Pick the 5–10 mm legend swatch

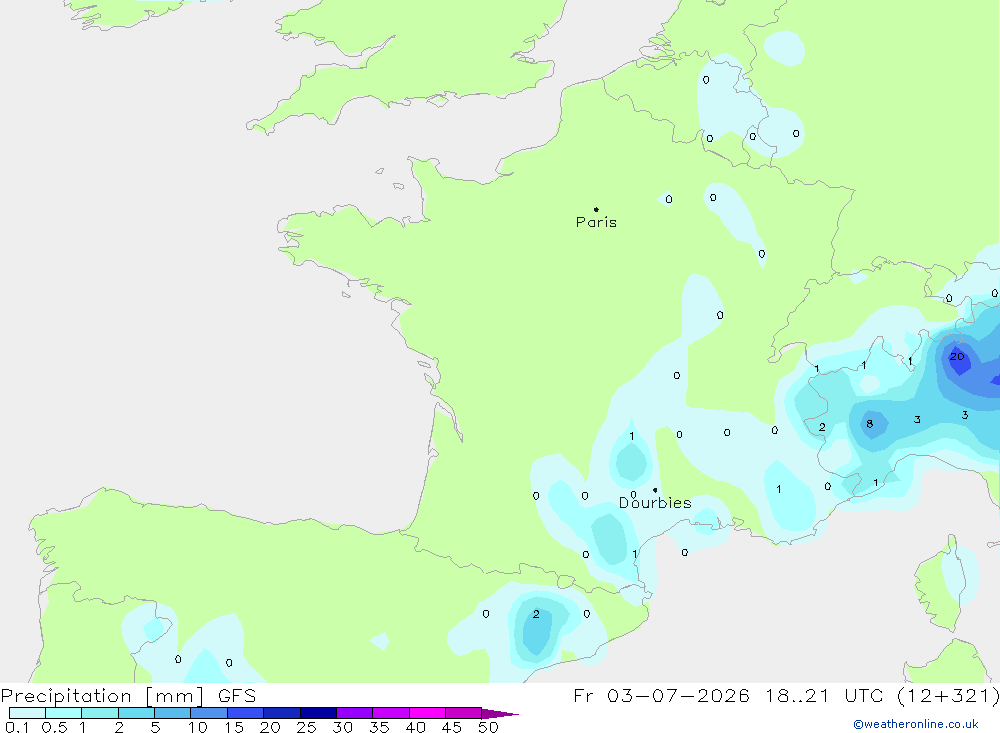click(173, 713)
